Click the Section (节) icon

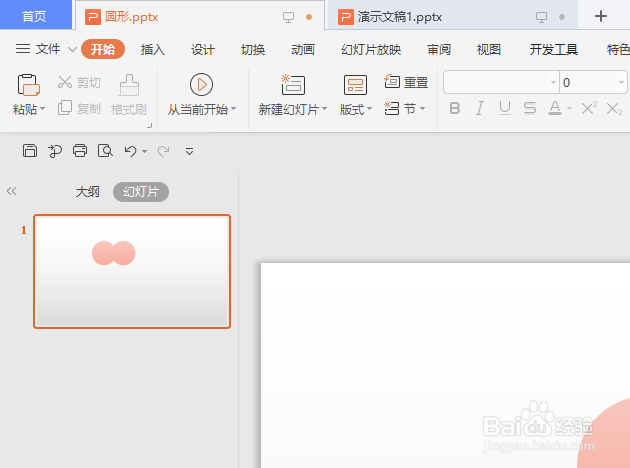(392, 108)
